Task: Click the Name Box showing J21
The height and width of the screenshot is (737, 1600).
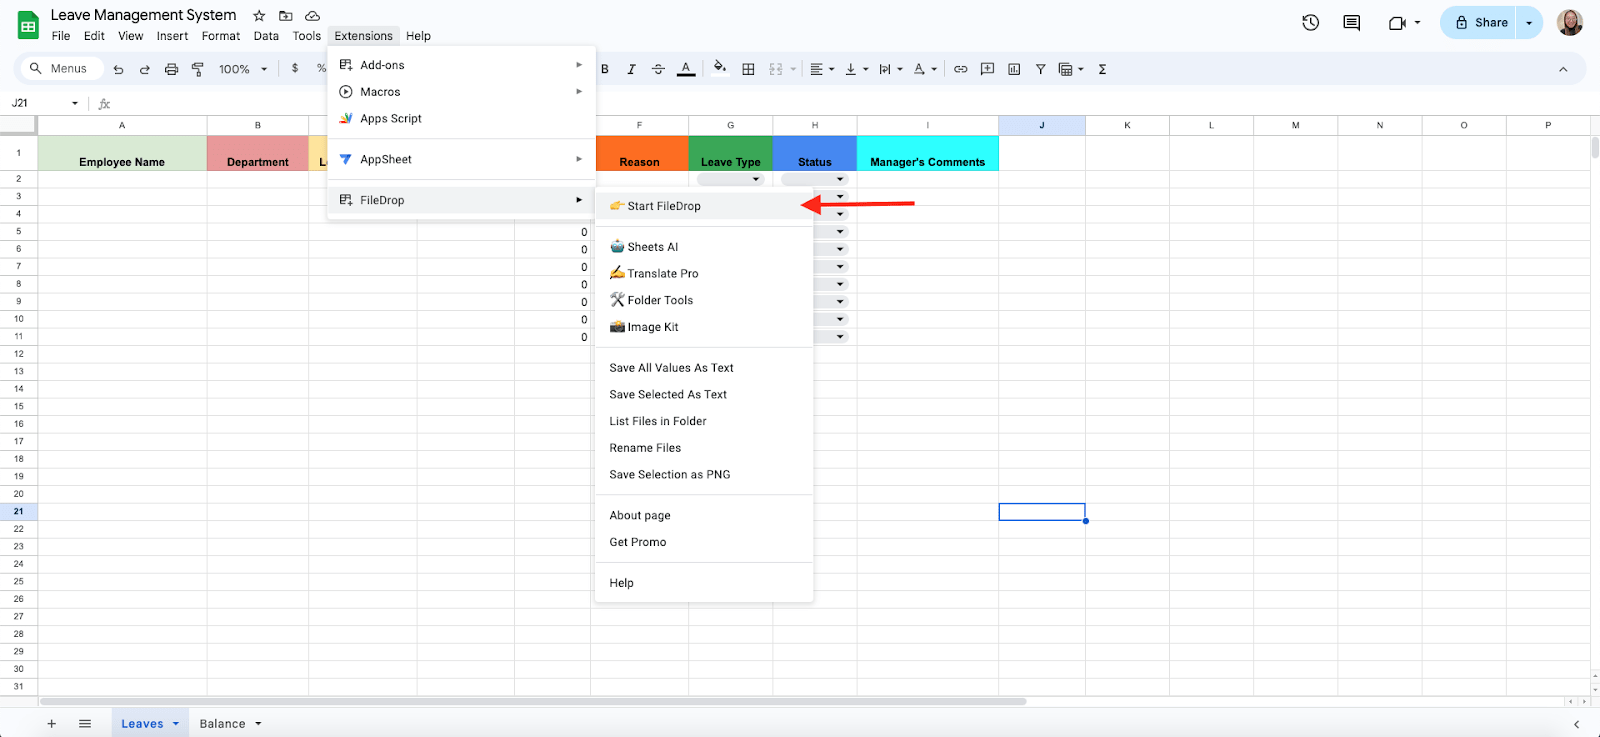Action: tap(45, 103)
